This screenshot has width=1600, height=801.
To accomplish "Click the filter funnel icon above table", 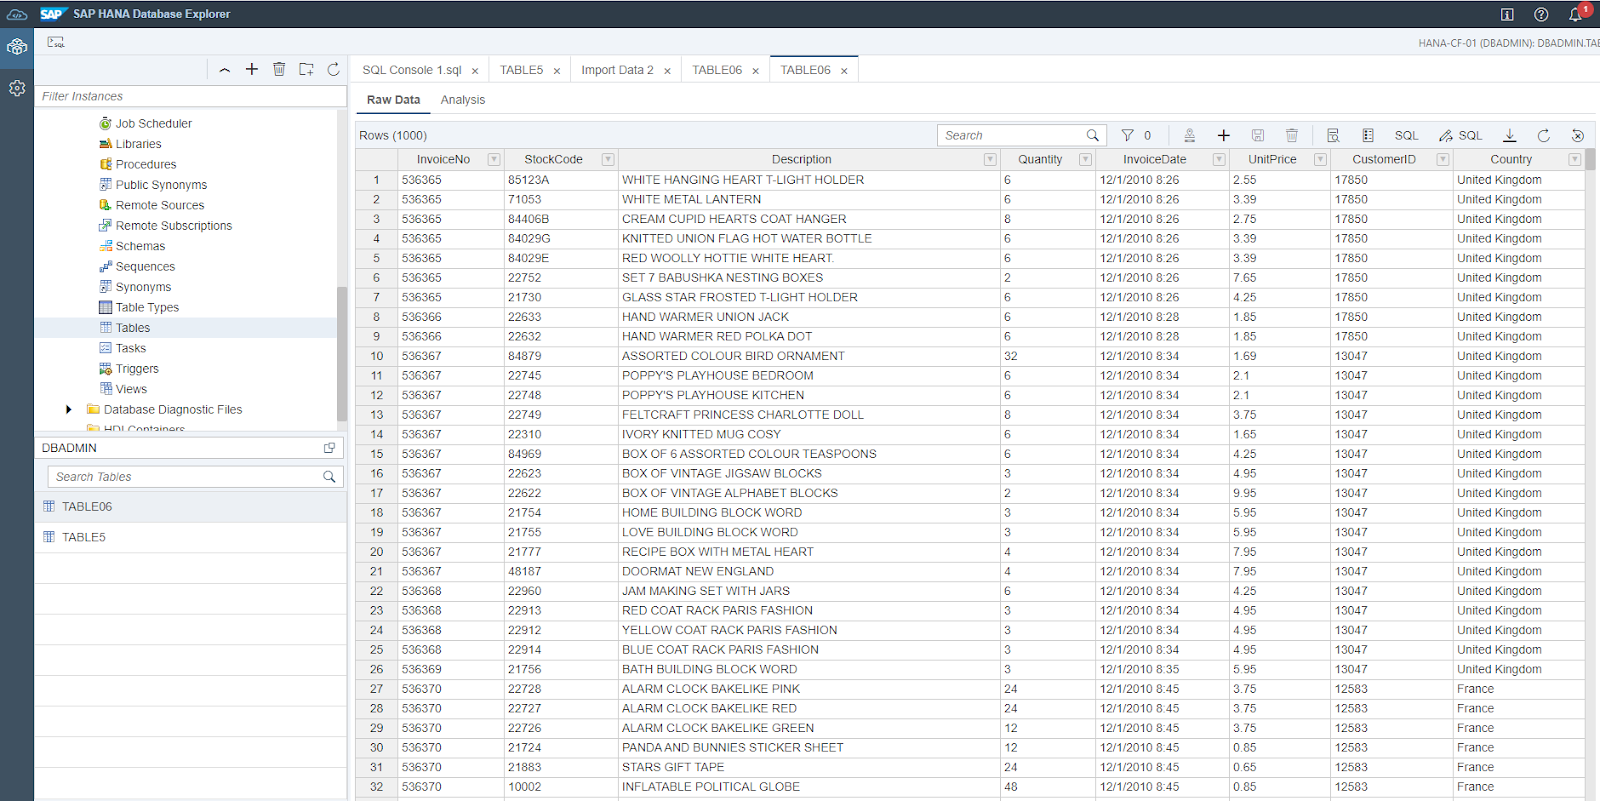I will click(x=1127, y=135).
